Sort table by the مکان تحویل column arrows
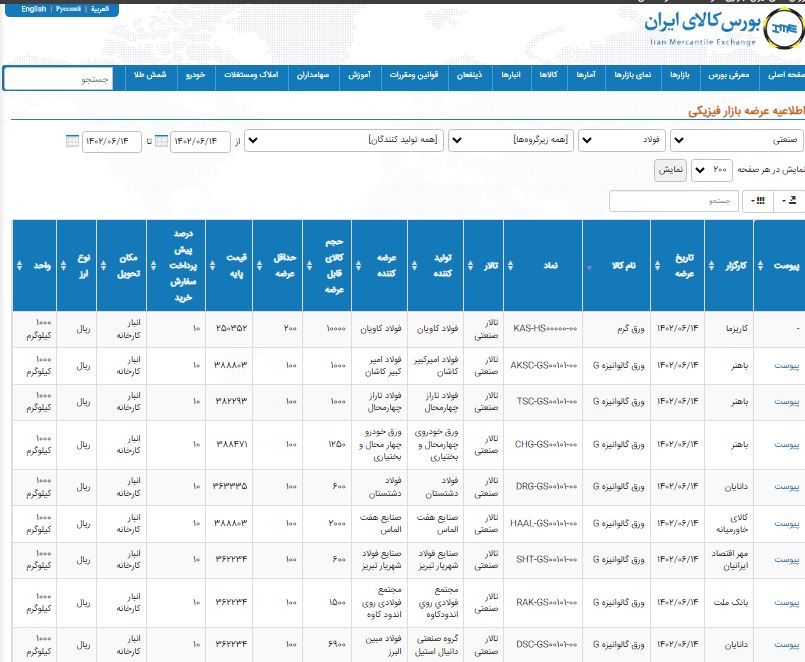 [x=103, y=266]
